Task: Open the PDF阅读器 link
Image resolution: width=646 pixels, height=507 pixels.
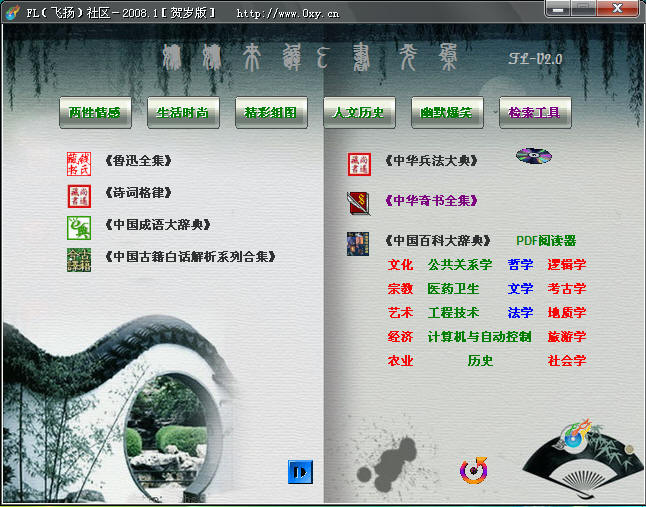Action: pos(546,241)
